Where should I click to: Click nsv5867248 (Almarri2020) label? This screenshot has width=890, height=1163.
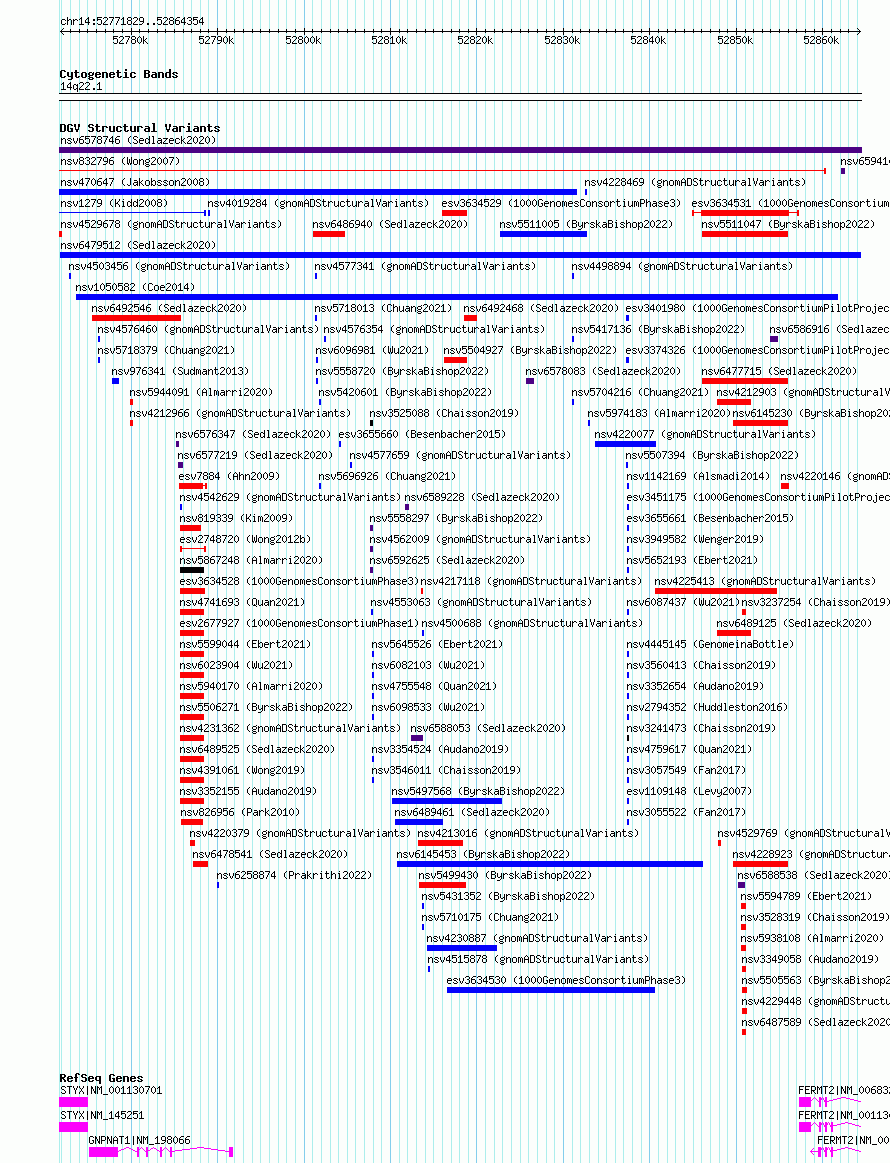tap(251, 560)
